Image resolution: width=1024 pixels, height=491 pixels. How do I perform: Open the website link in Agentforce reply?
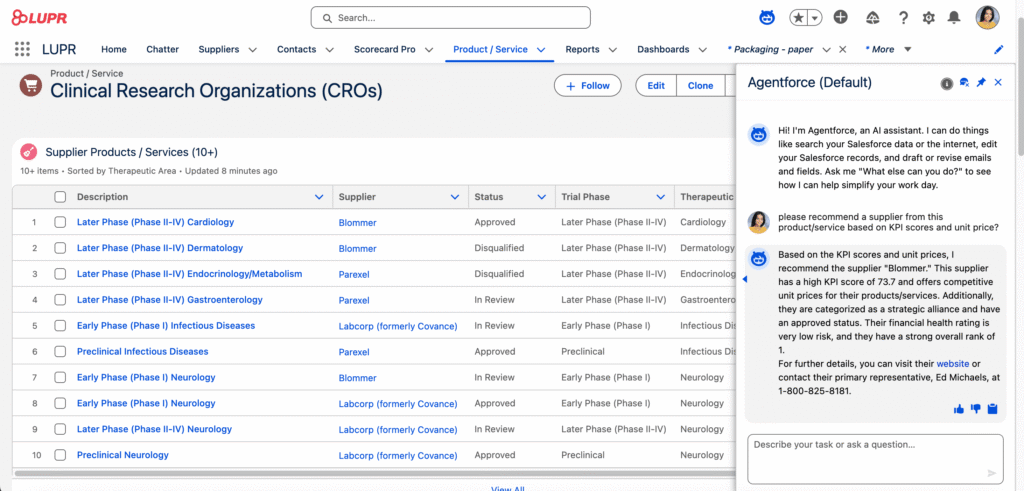[953, 363]
